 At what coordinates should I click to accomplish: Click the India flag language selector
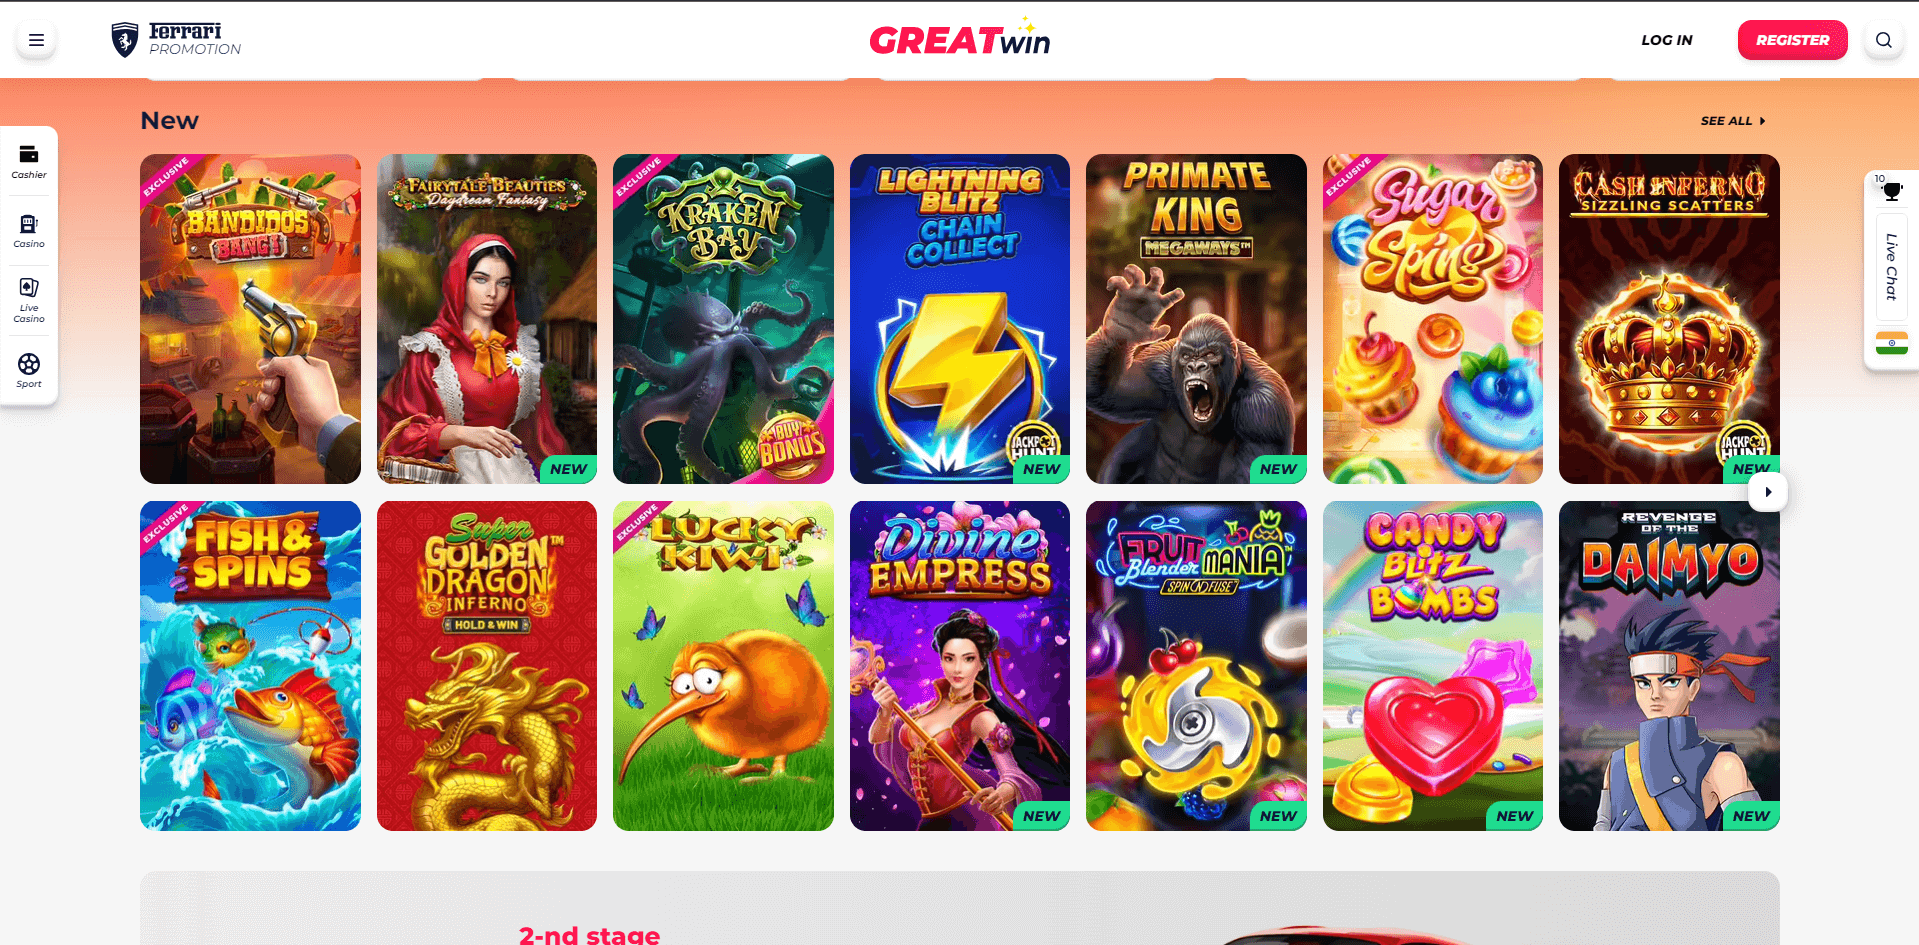pyautogui.click(x=1891, y=343)
